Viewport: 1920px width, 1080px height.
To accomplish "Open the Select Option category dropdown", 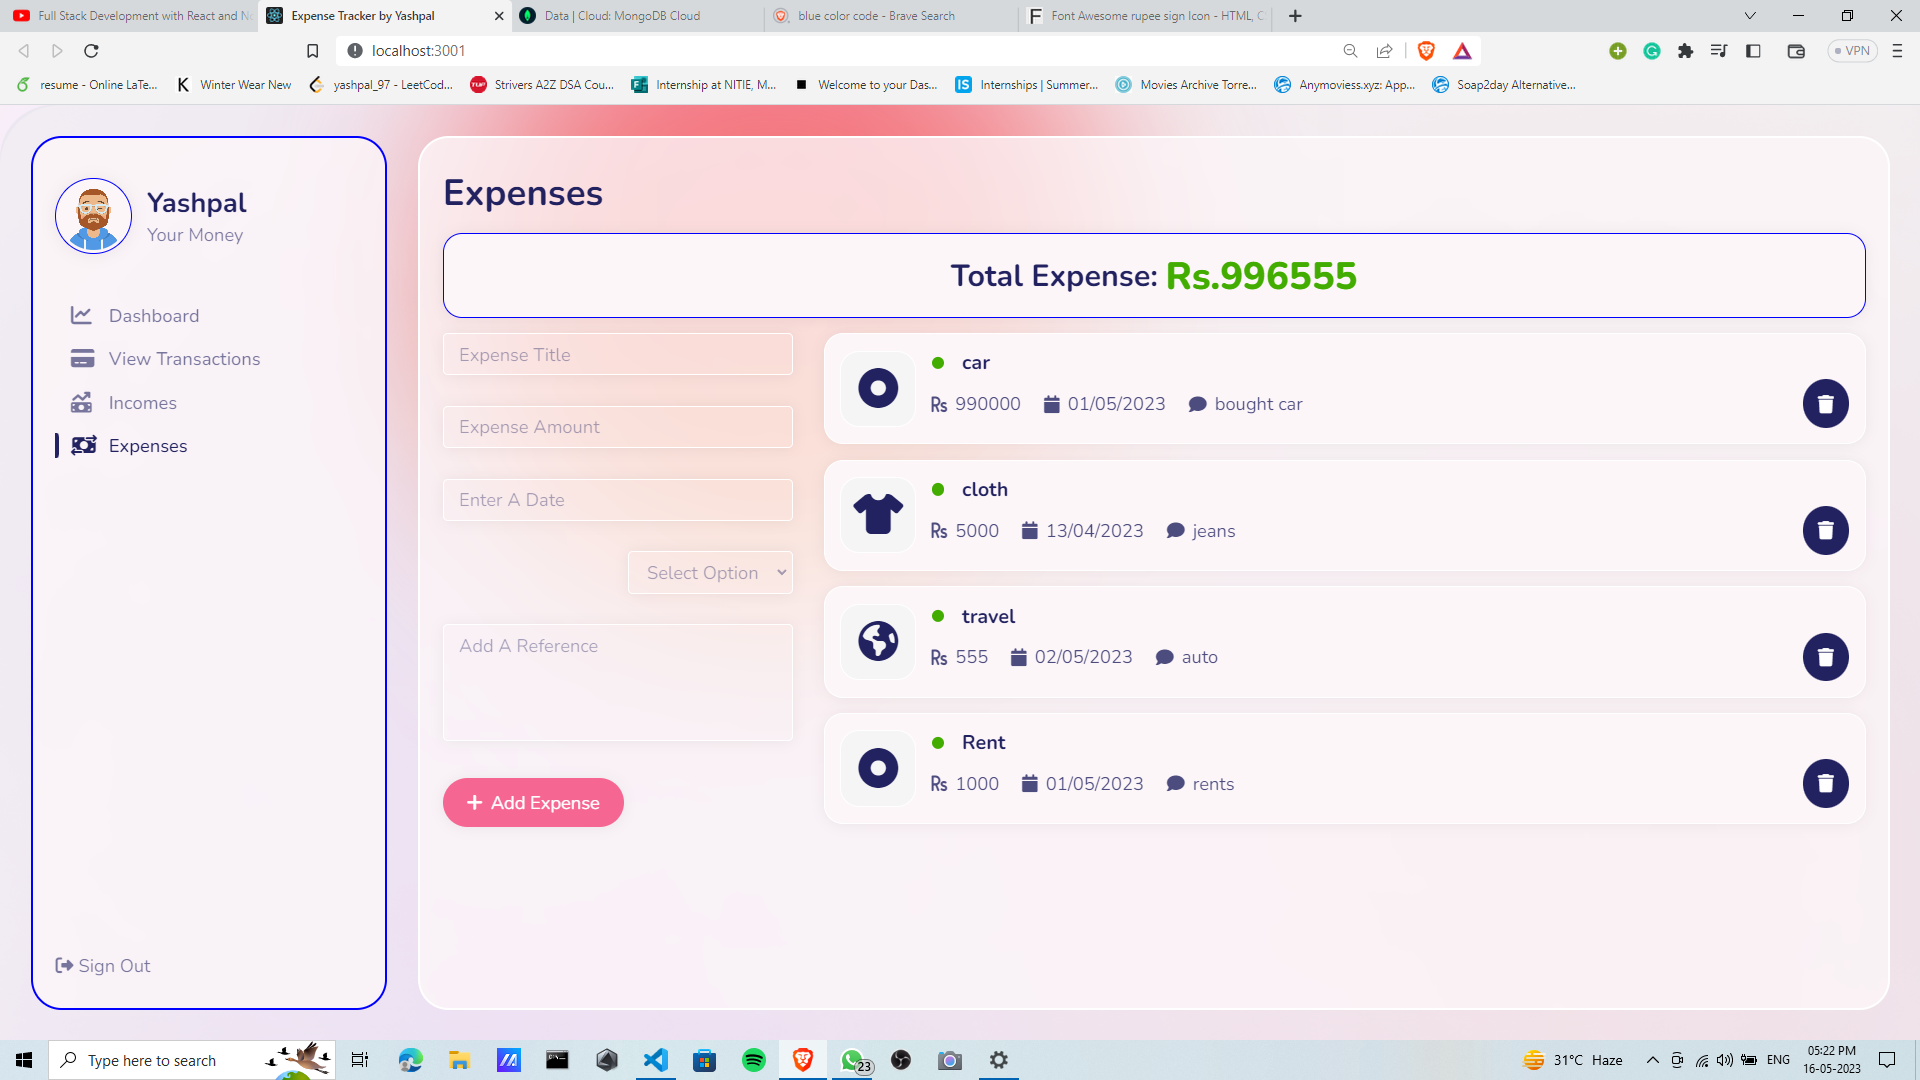I will point(710,572).
